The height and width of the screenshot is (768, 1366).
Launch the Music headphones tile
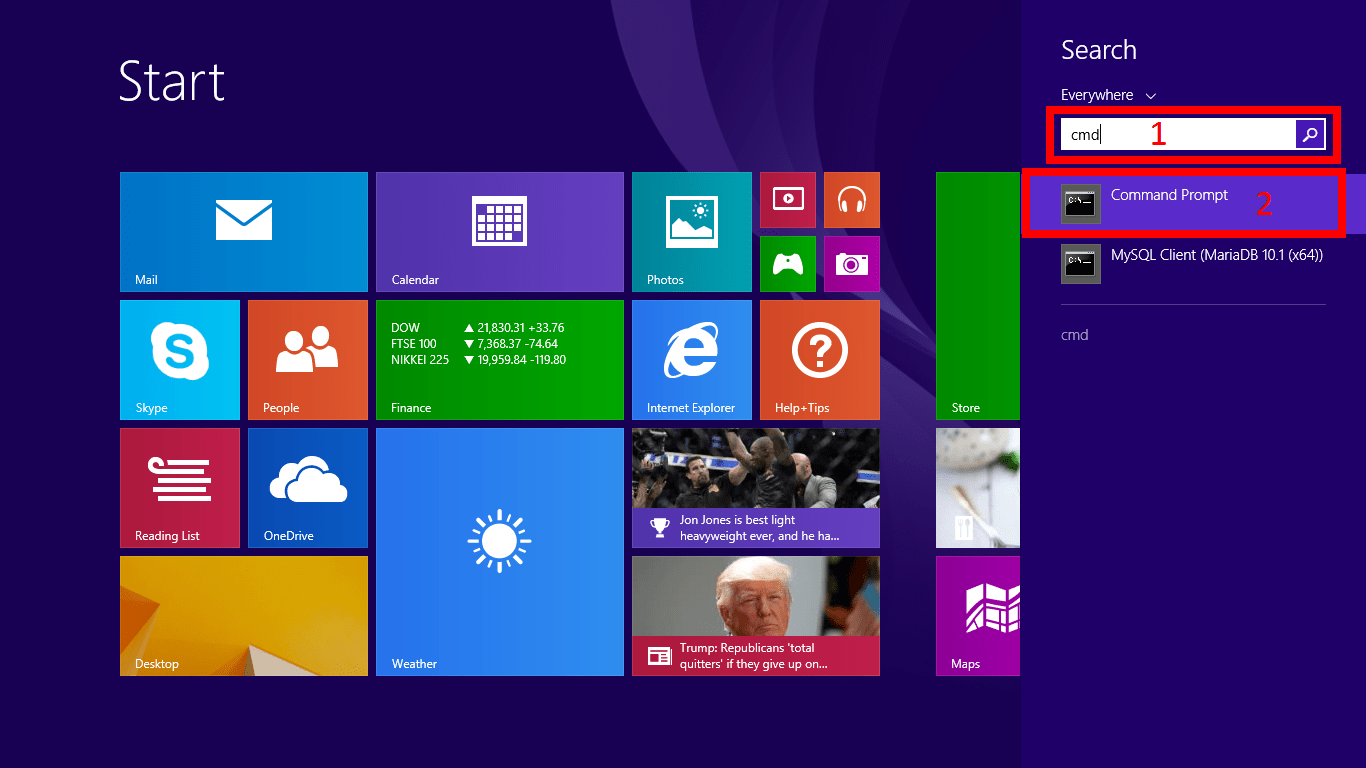(852, 200)
